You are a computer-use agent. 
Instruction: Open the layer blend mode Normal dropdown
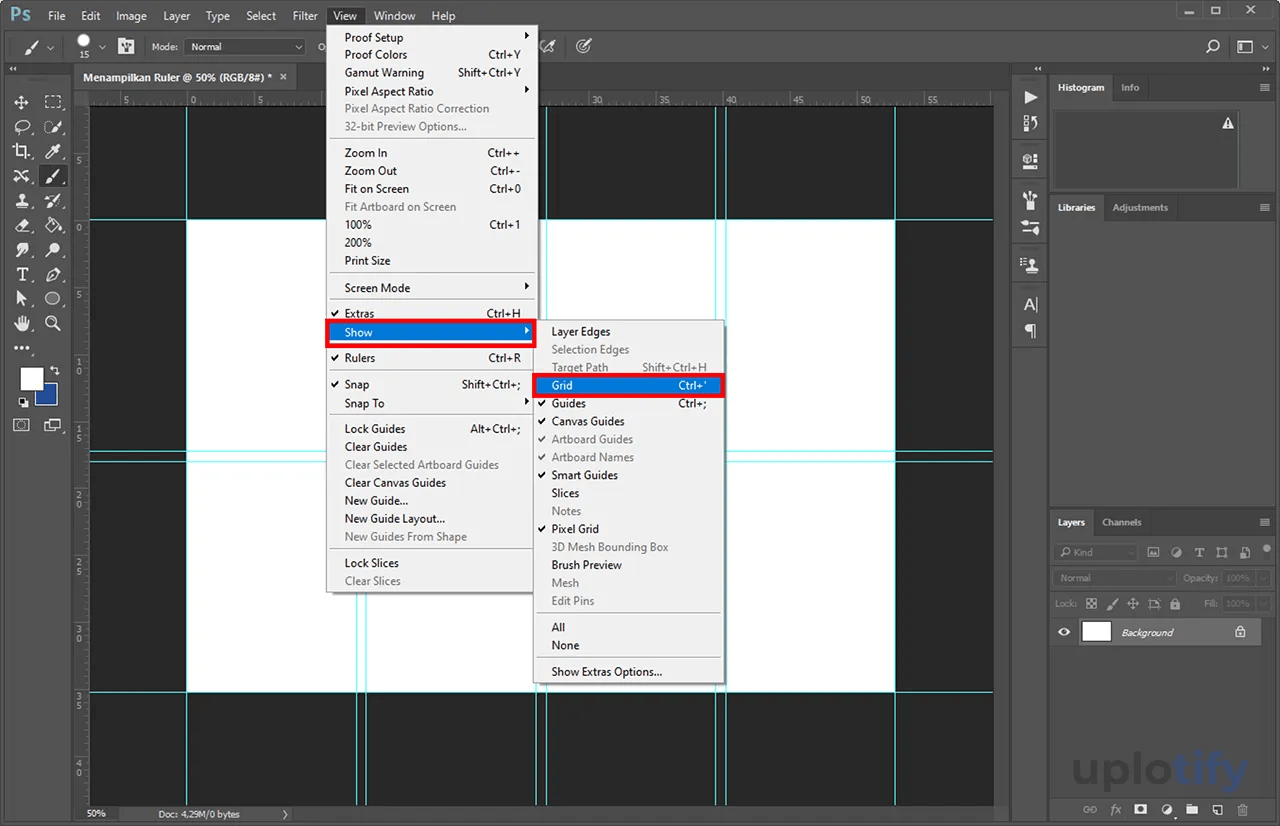click(1115, 578)
